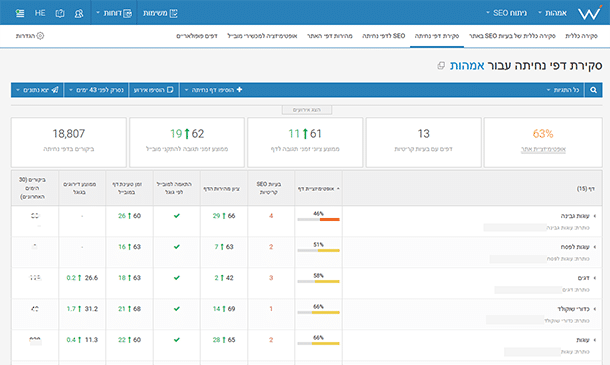The image size is (610, 365).
Task: Open the דוחות reports dropdown
Action: [x=114, y=13]
